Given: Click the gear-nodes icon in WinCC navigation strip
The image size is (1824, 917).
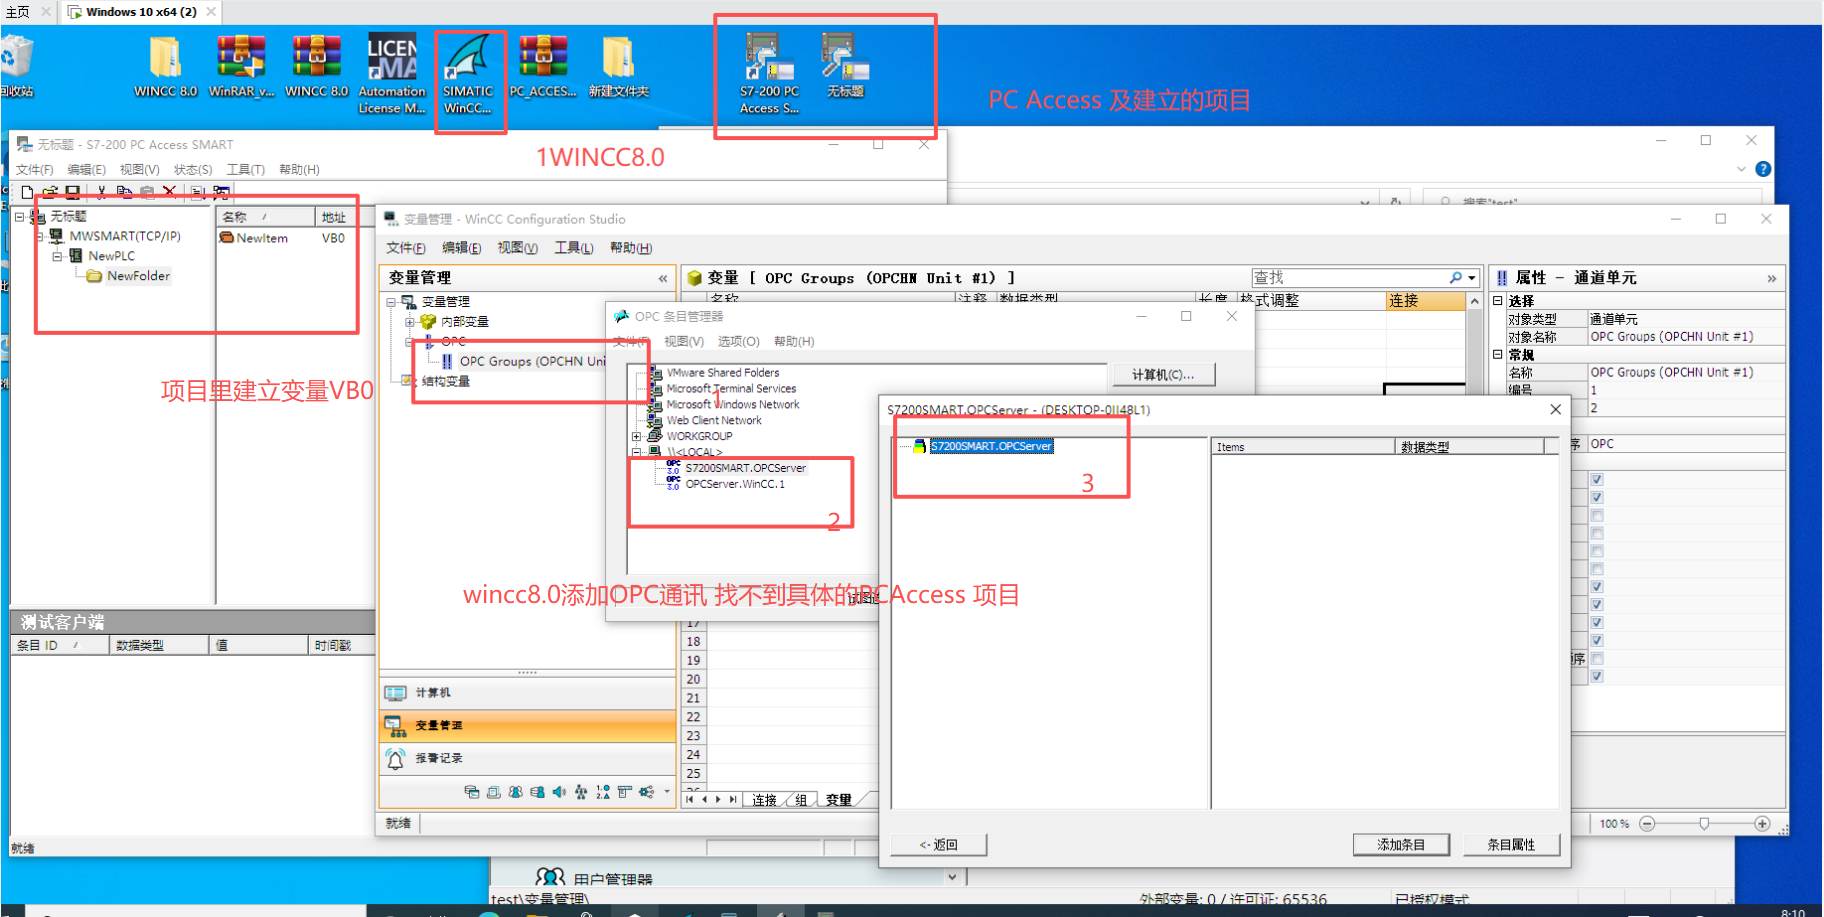Looking at the screenshot, I should [646, 792].
